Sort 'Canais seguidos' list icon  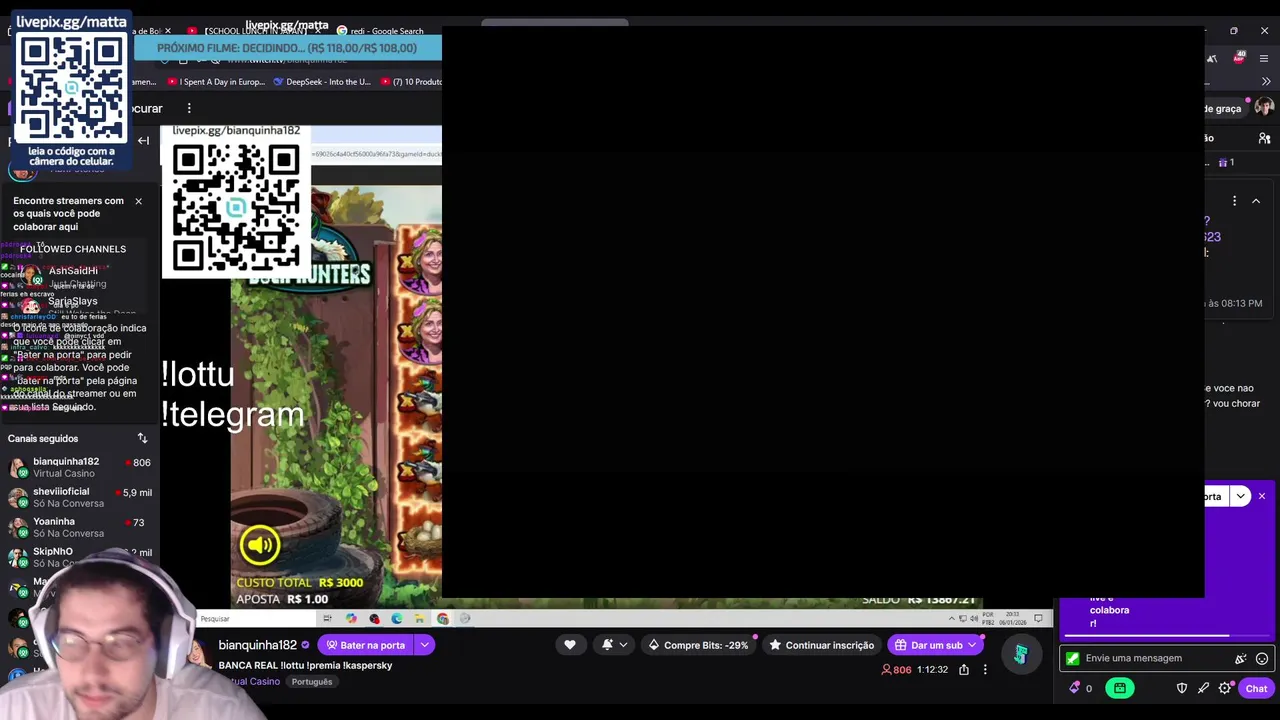pos(142,438)
